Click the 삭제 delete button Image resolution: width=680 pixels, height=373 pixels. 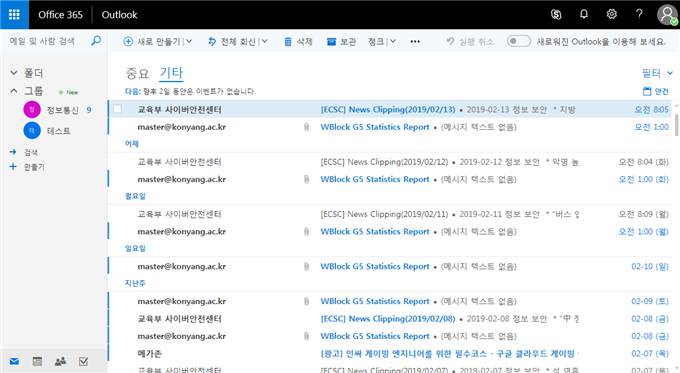tap(298, 42)
